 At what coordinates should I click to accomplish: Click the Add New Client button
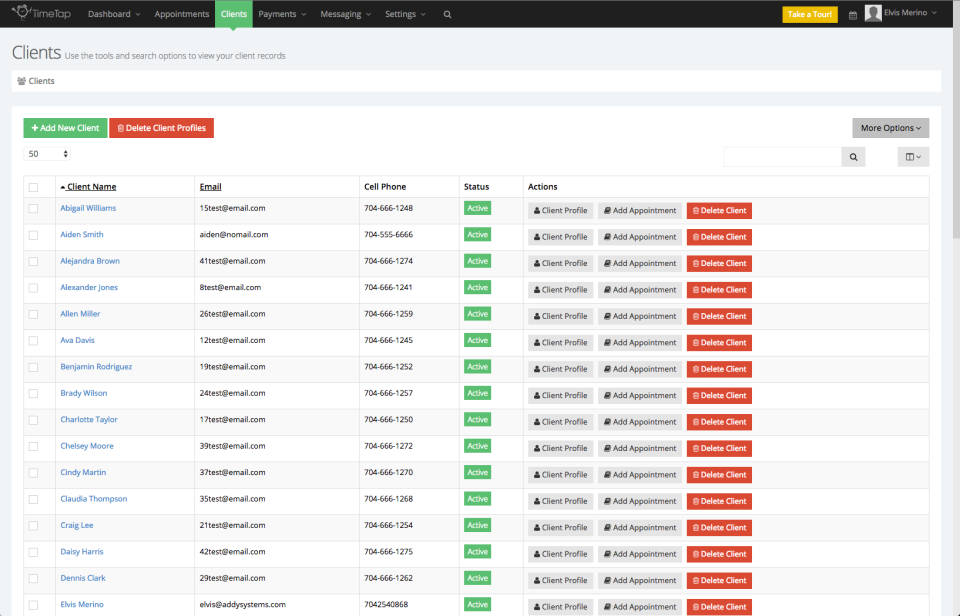(x=64, y=128)
